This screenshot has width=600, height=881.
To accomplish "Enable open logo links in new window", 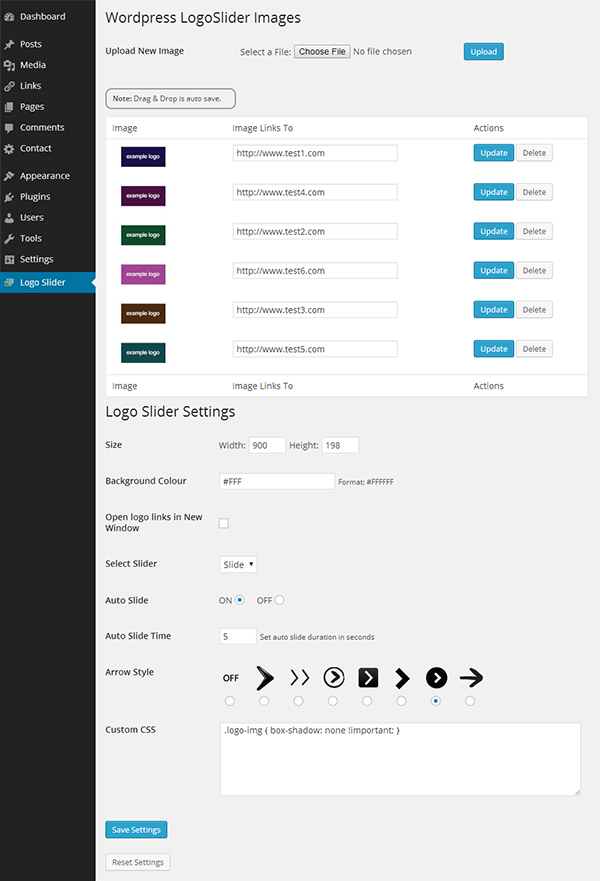I will [x=224, y=523].
